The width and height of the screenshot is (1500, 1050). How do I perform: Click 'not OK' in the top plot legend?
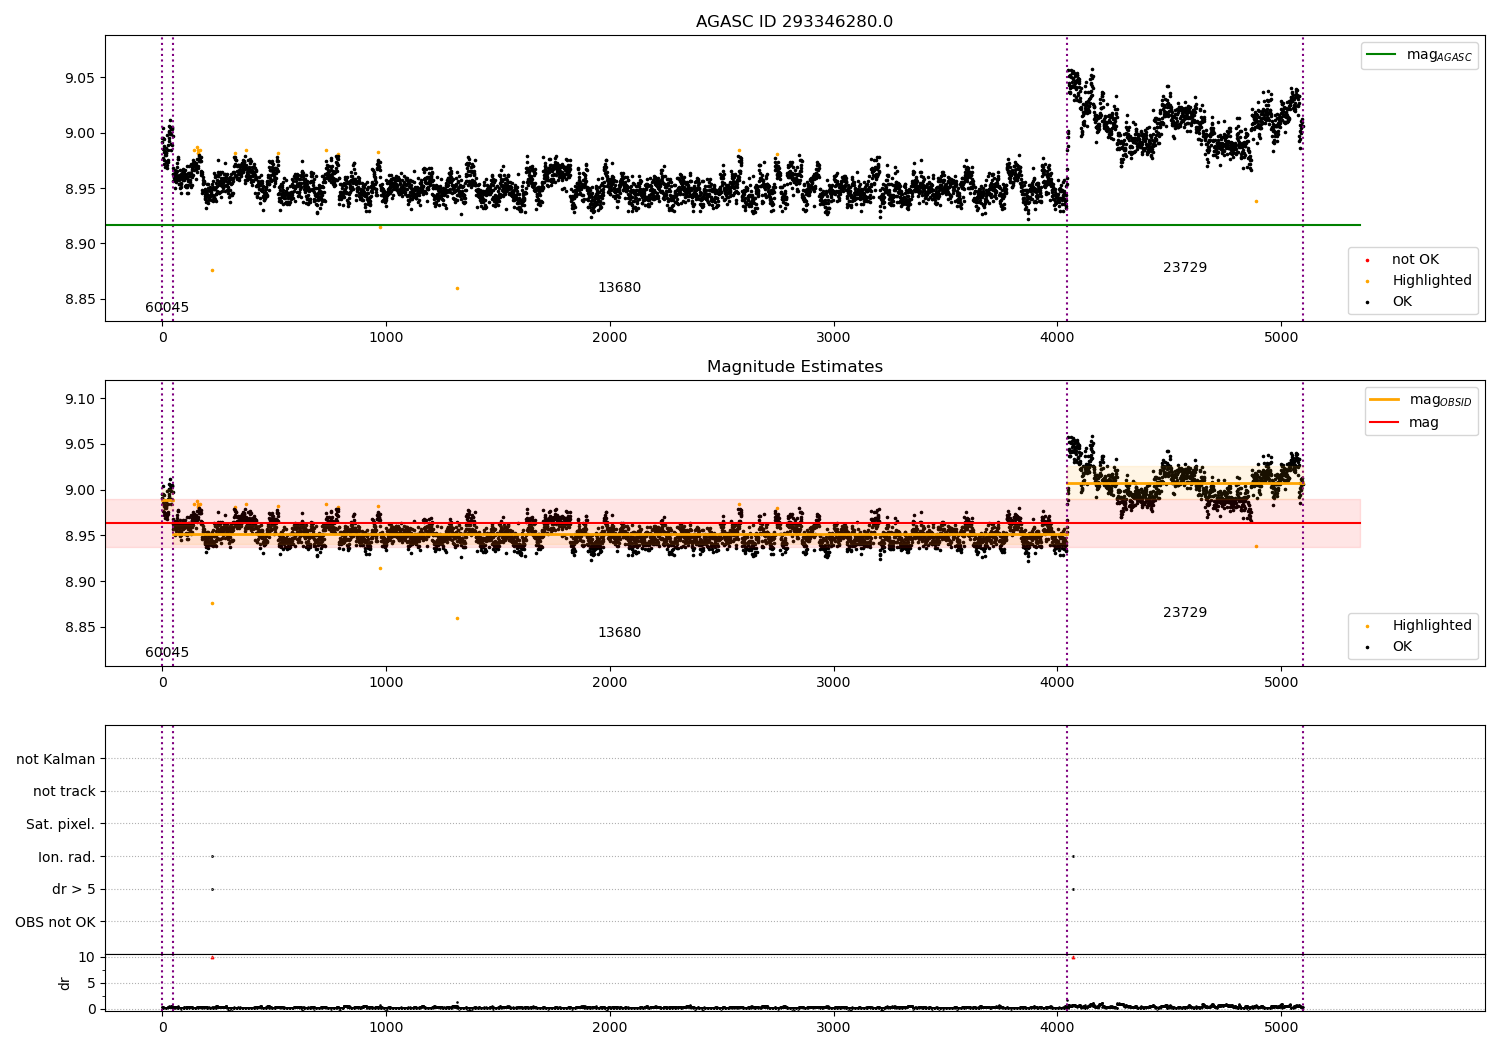click(x=1415, y=260)
